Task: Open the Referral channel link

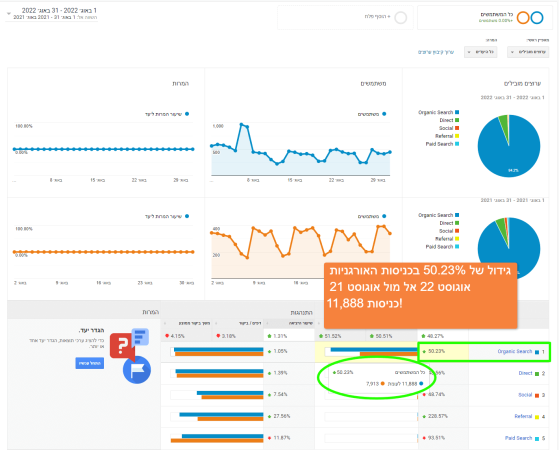Action: point(523,416)
